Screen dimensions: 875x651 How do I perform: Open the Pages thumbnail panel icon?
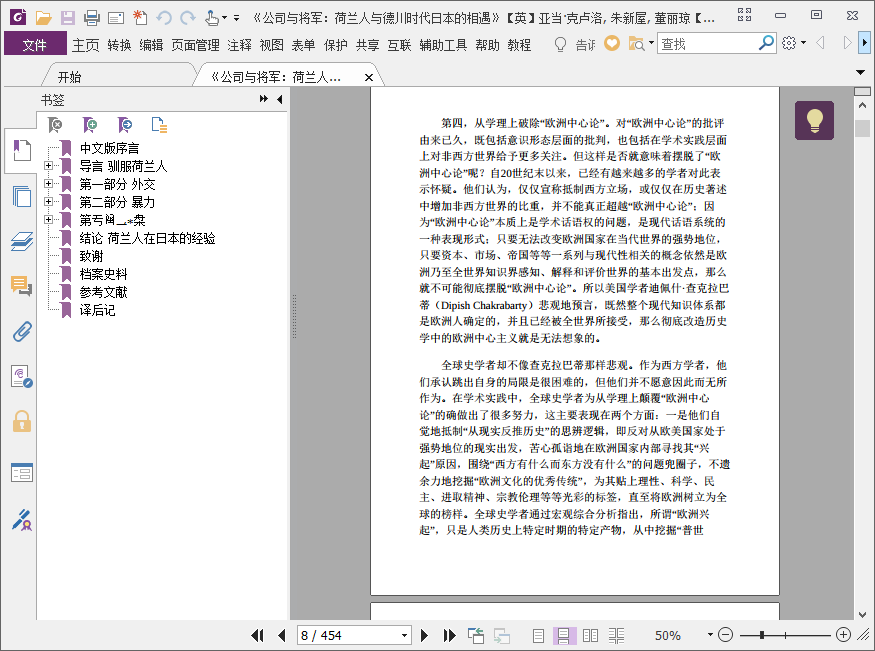click(22, 196)
